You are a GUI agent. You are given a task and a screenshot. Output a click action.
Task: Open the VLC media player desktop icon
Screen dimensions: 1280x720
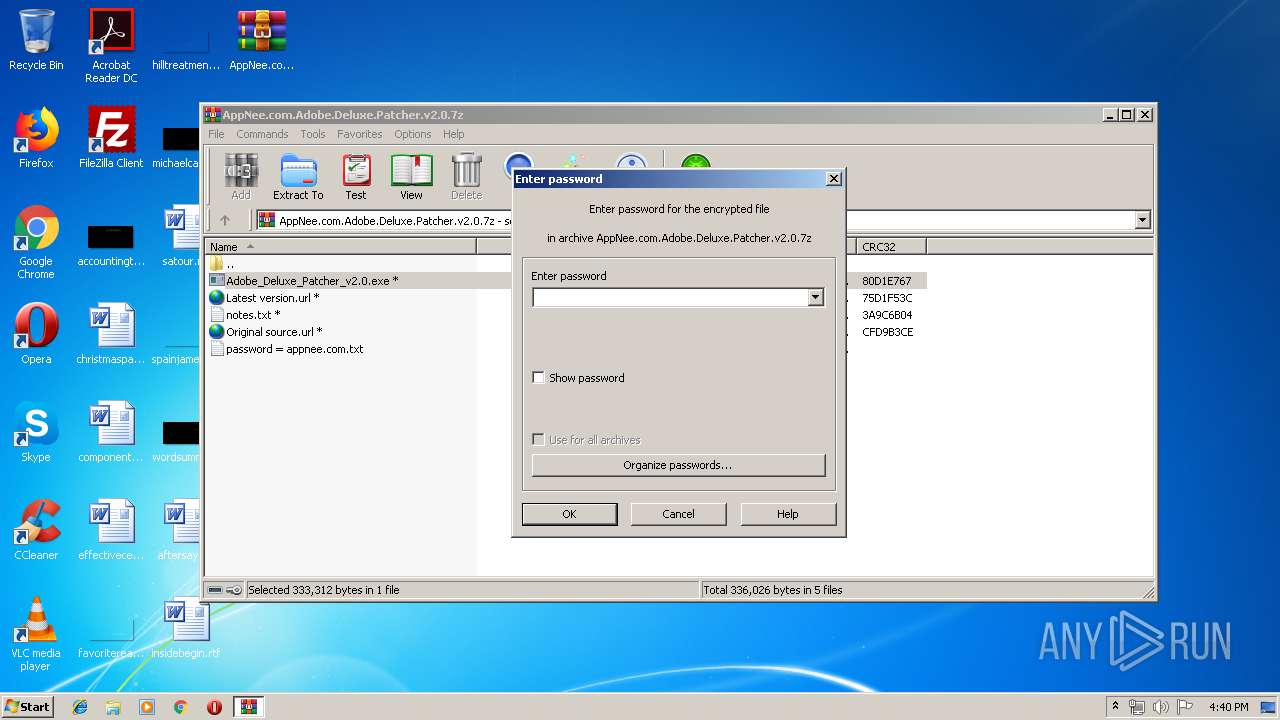point(36,634)
